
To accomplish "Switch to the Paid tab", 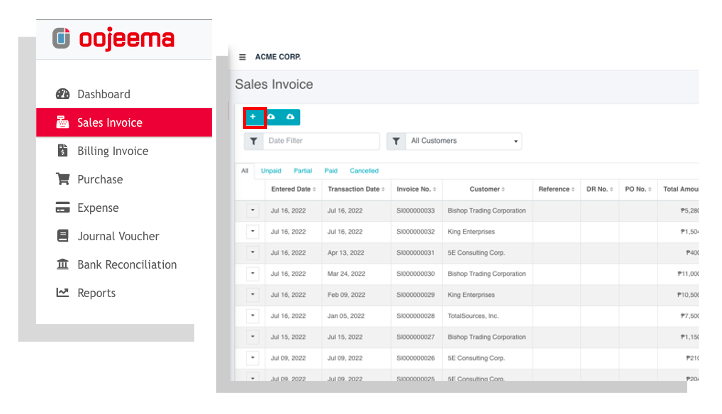I will tap(331, 171).
